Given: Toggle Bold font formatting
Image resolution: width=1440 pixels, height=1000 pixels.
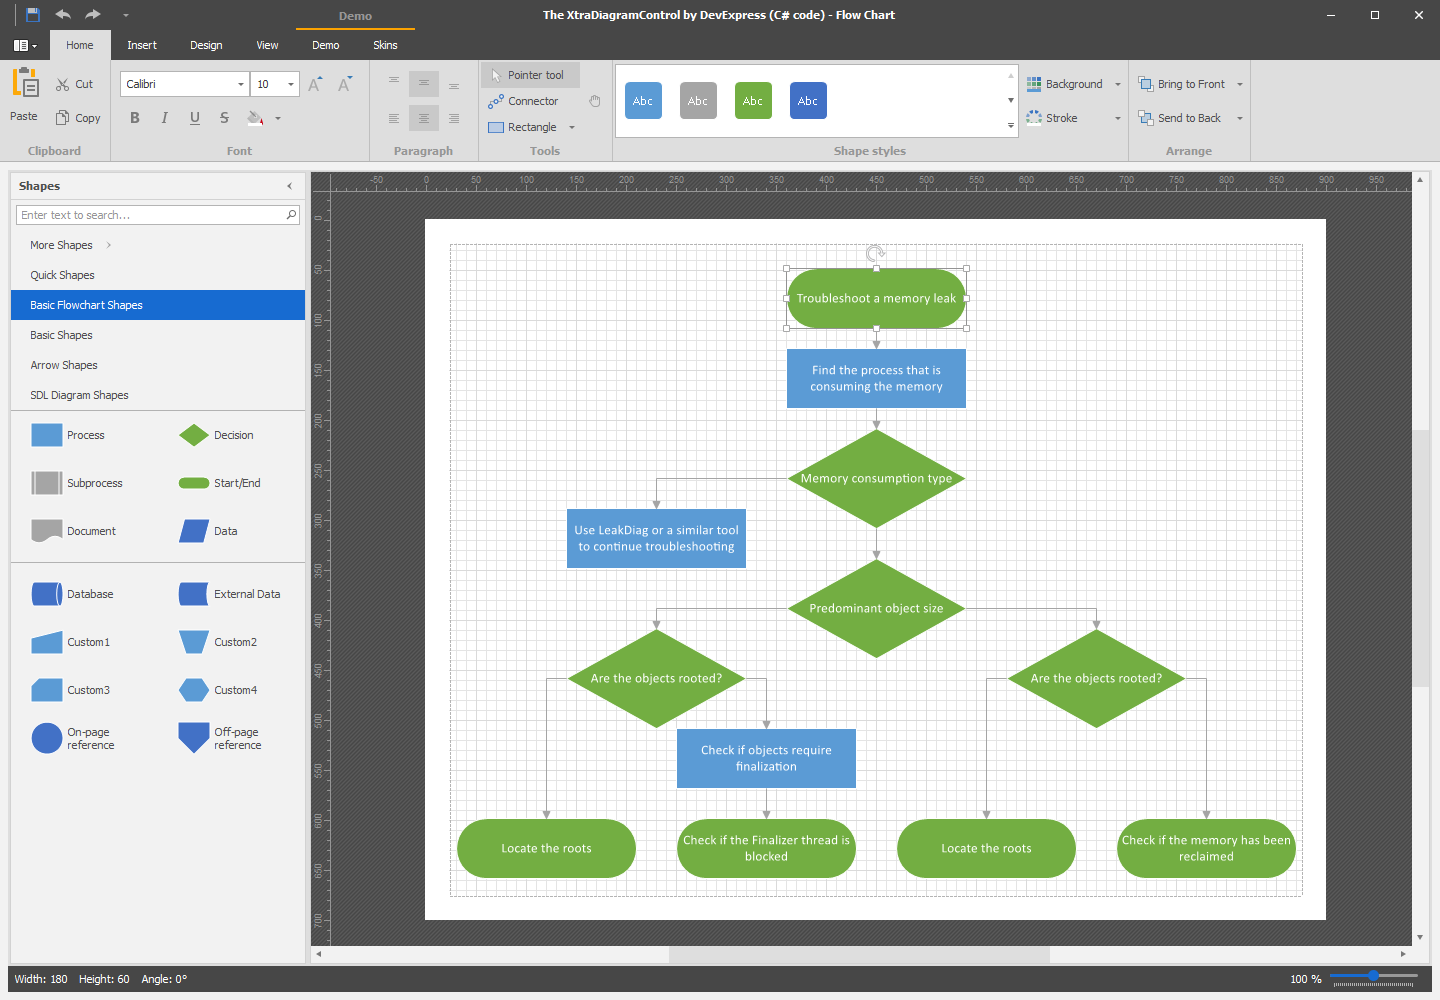Looking at the screenshot, I should tap(135, 118).
